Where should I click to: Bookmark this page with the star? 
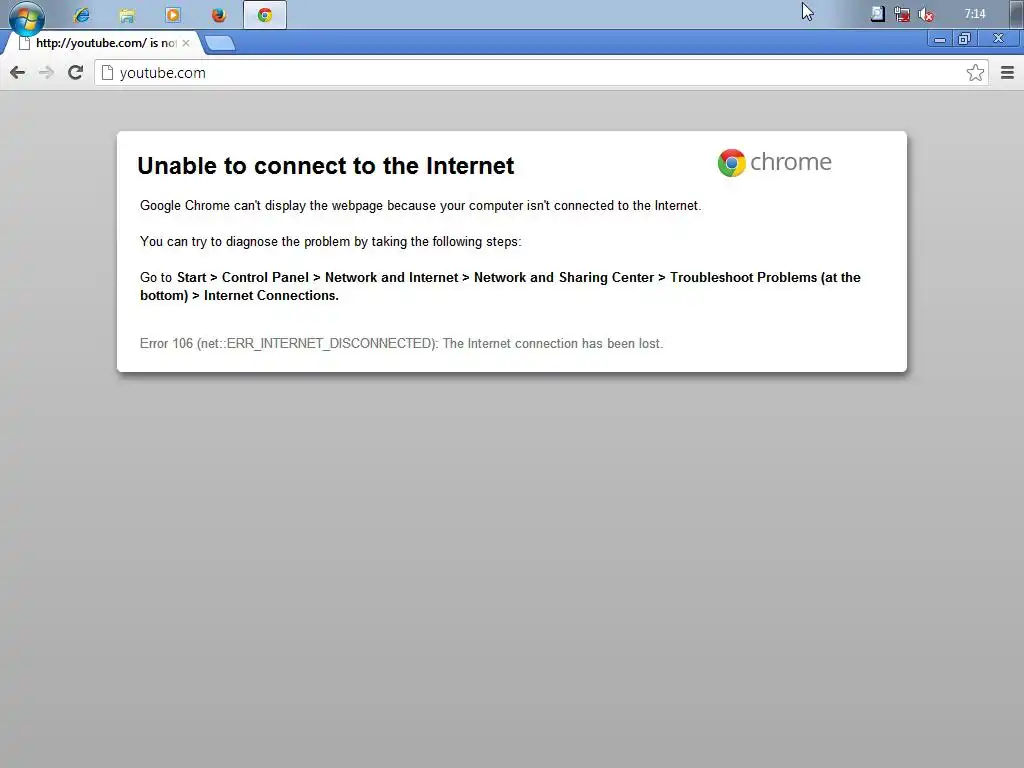pyautogui.click(x=975, y=72)
